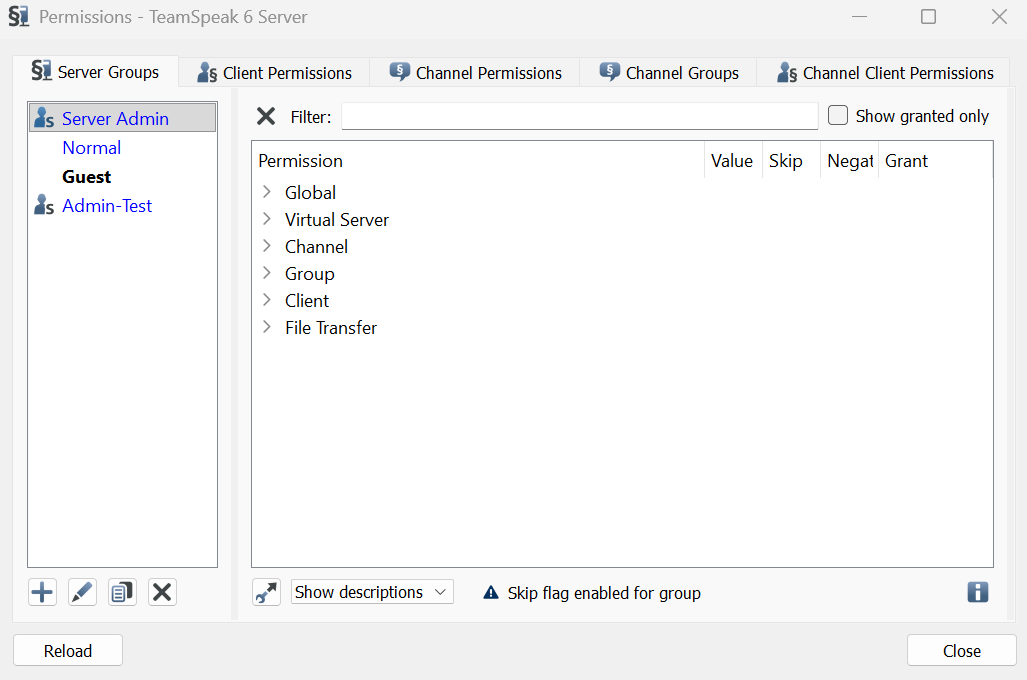Viewport: 1027px width, 680px height.
Task: Click the Virtual Server category label
Action: point(337,219)
